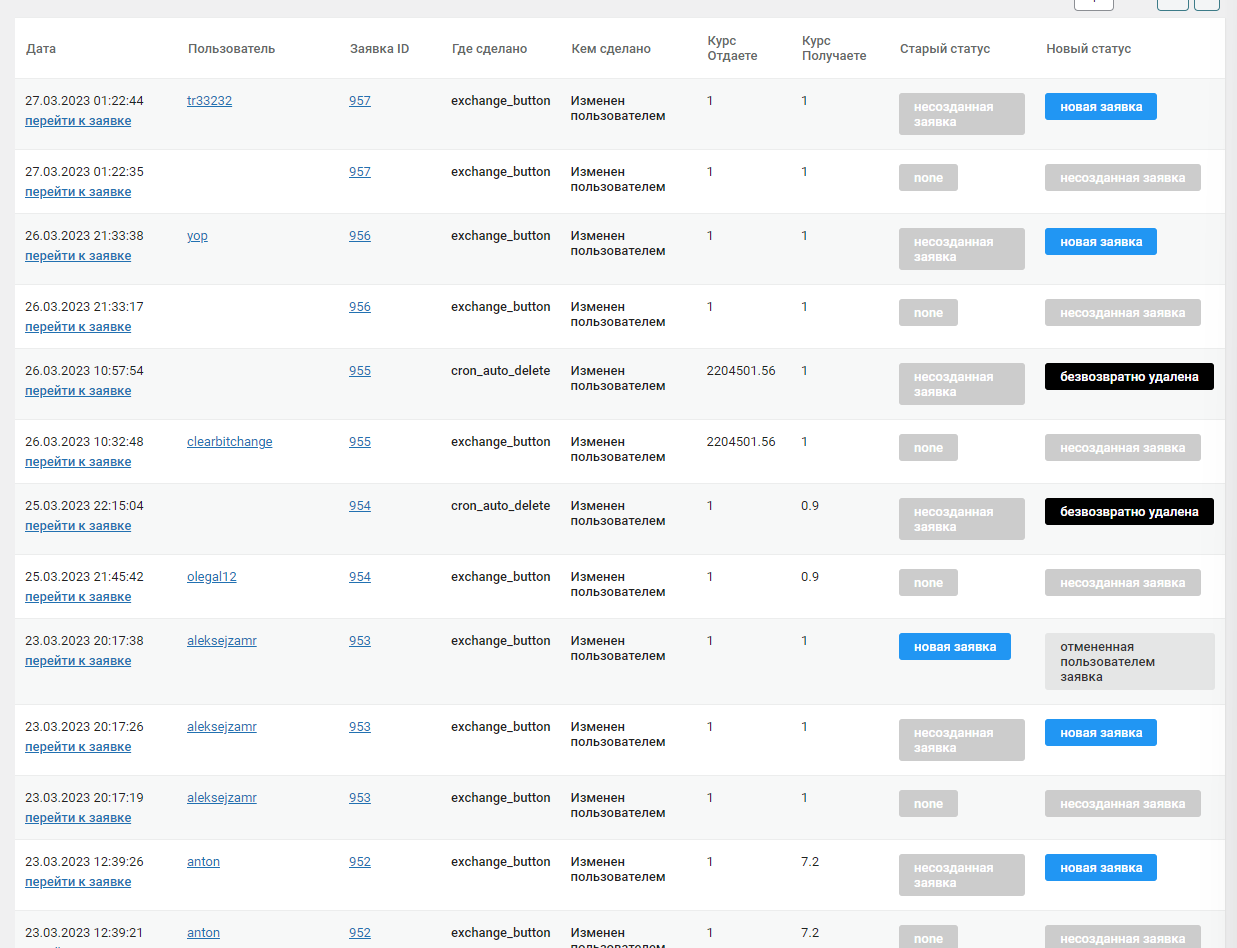Open request ID 954 in olegal12's row
The width and height of the screenshot is (1237, 948).
tap(359, 577)
